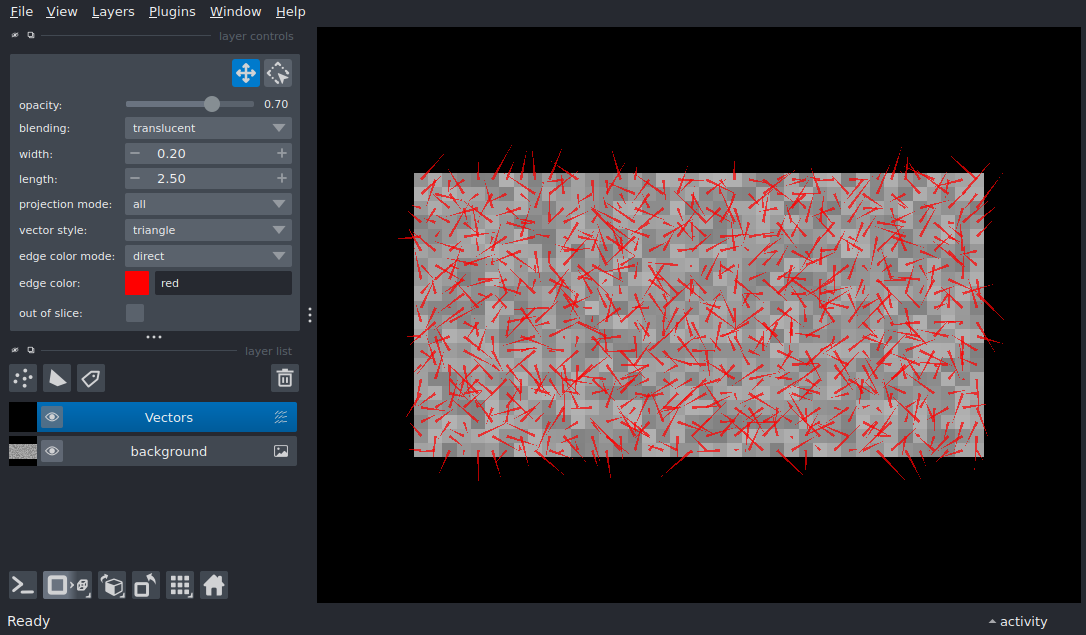Create a new labels layer
Screen dimensions: 1086x635
(x=91, y=378)
